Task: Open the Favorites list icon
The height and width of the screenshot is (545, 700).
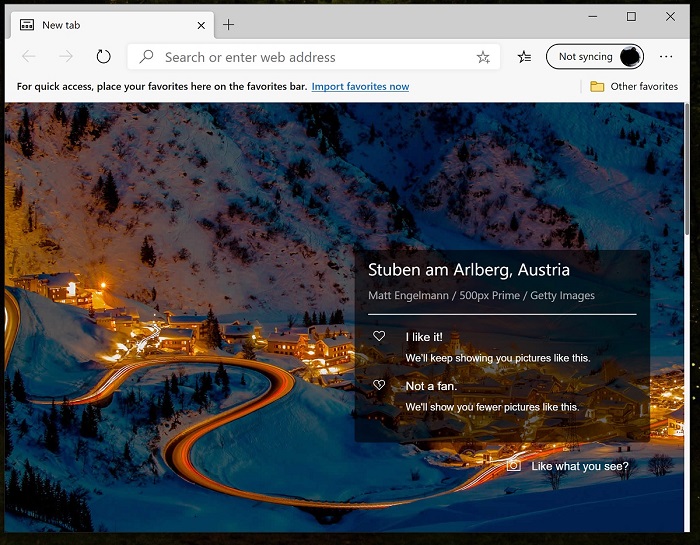Action: click(x=524, y=57)
